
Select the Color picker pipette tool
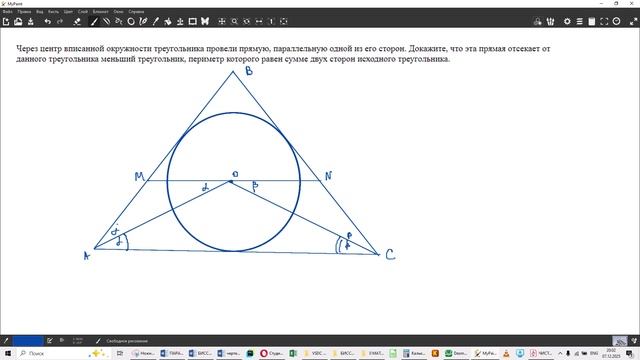pos(156,22)
